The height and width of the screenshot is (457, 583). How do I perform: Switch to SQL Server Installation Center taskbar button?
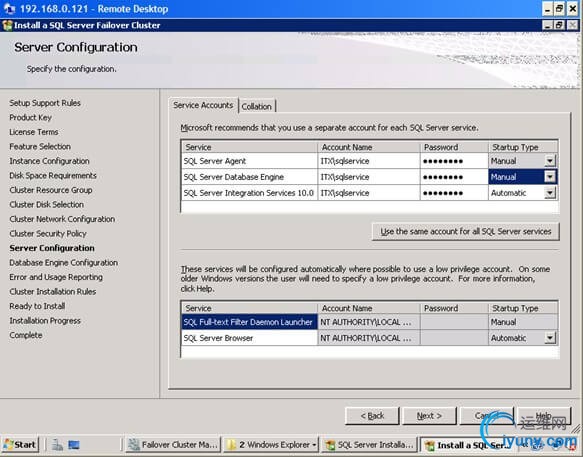click(369, 445)
